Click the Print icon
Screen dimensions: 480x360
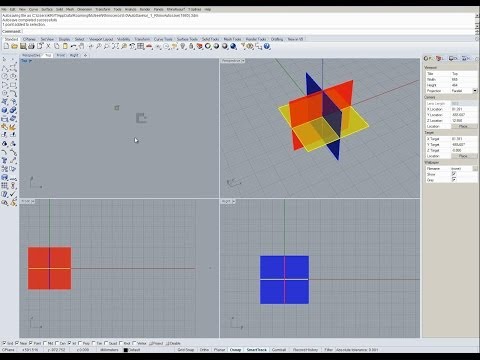(31, 46)
